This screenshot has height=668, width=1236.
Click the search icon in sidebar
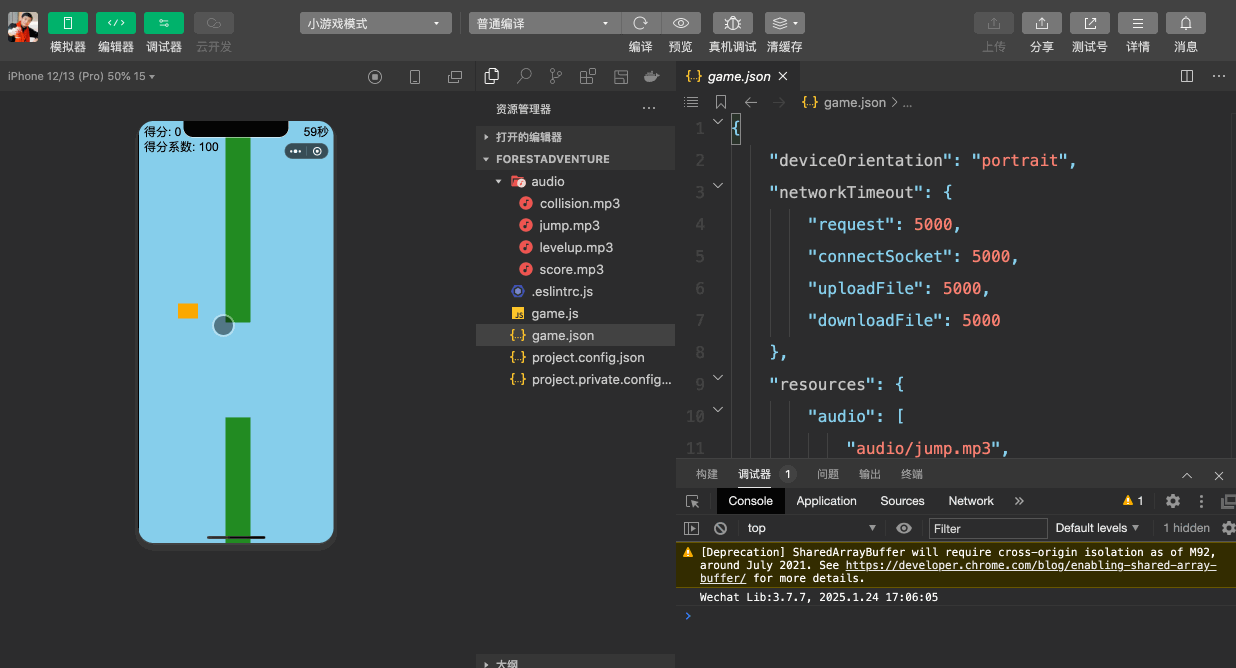(524, 76)
